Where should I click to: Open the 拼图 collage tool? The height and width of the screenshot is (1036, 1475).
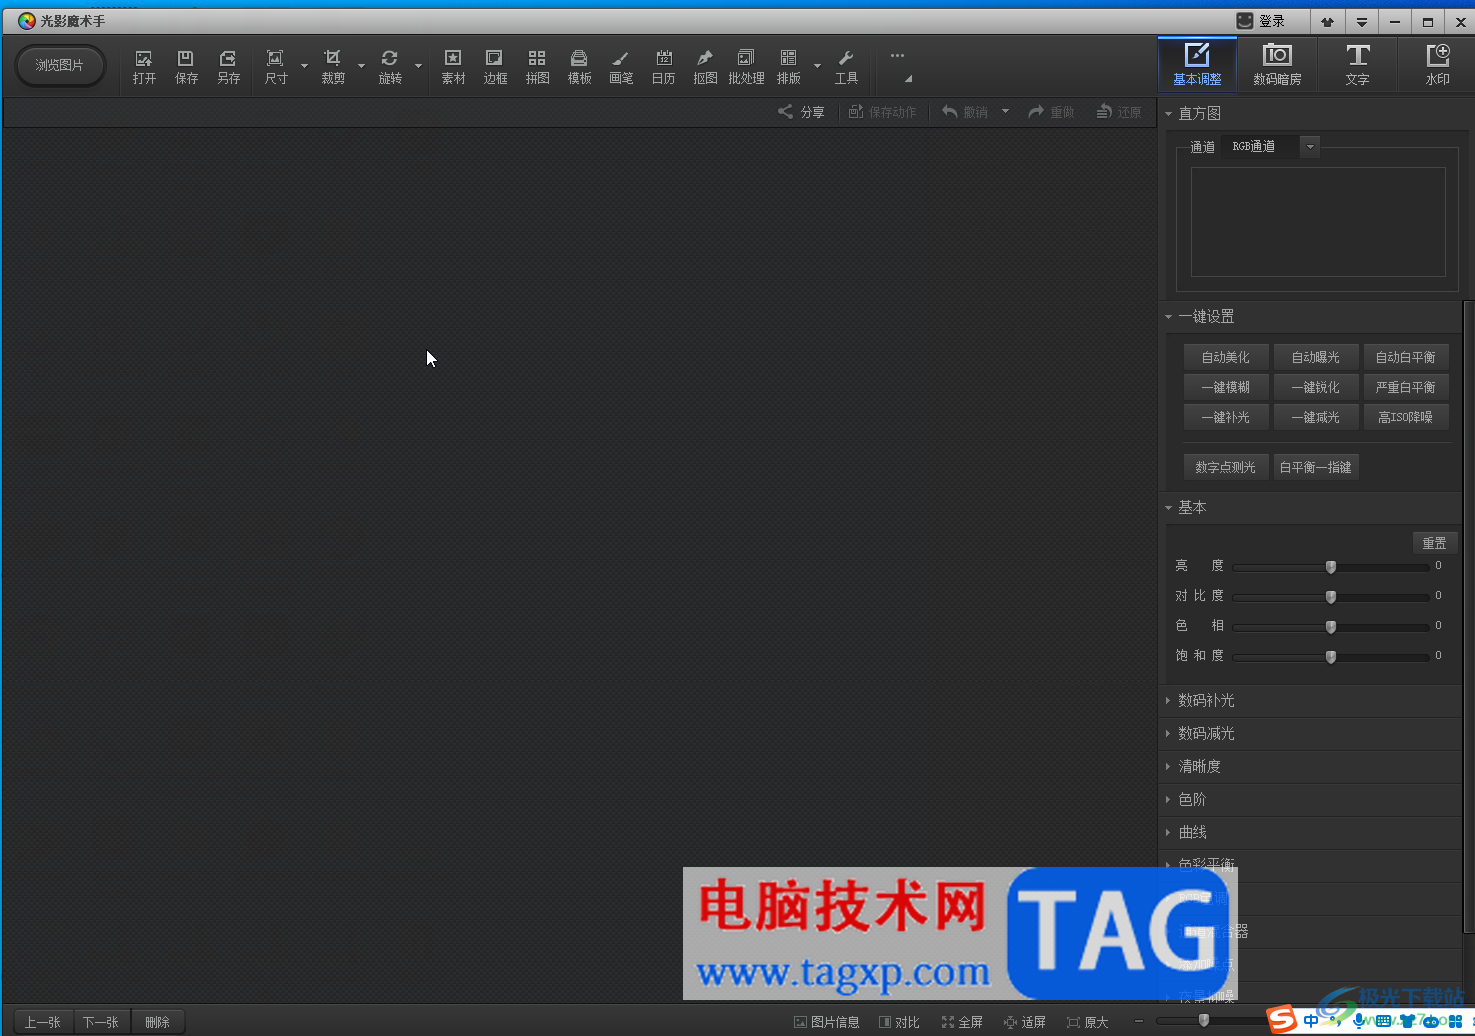[537, 66]
